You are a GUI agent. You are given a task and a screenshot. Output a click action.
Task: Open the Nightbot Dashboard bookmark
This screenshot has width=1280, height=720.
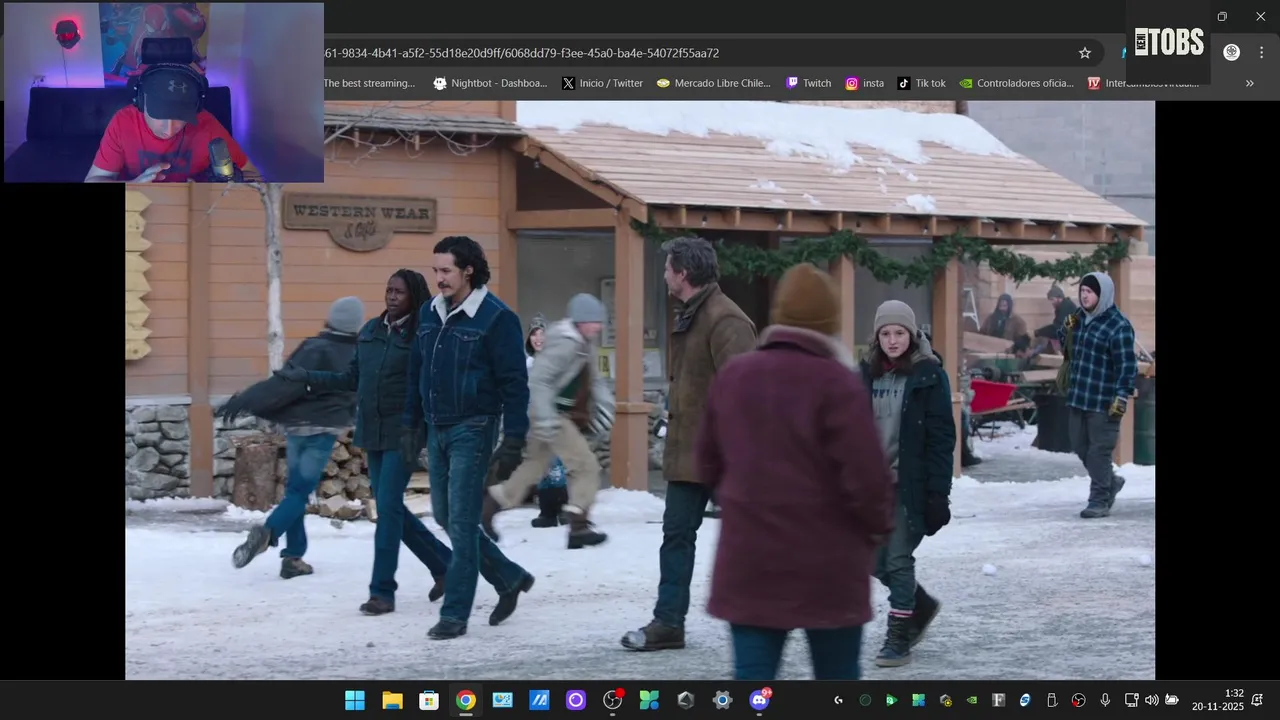tap(490, 83)
